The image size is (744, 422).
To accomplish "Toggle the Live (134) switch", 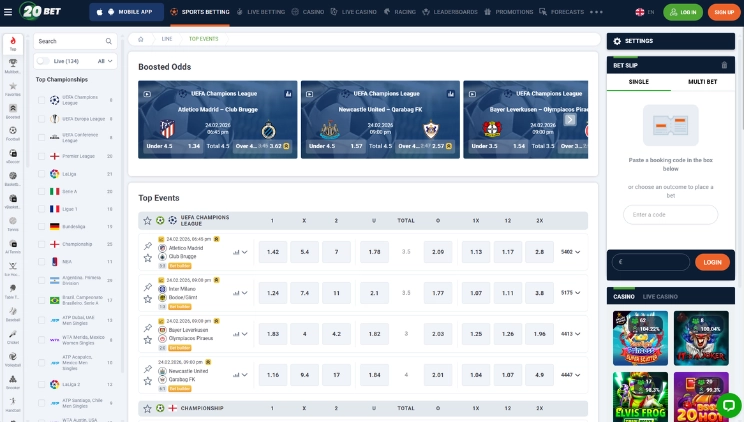I will [43, 61].
